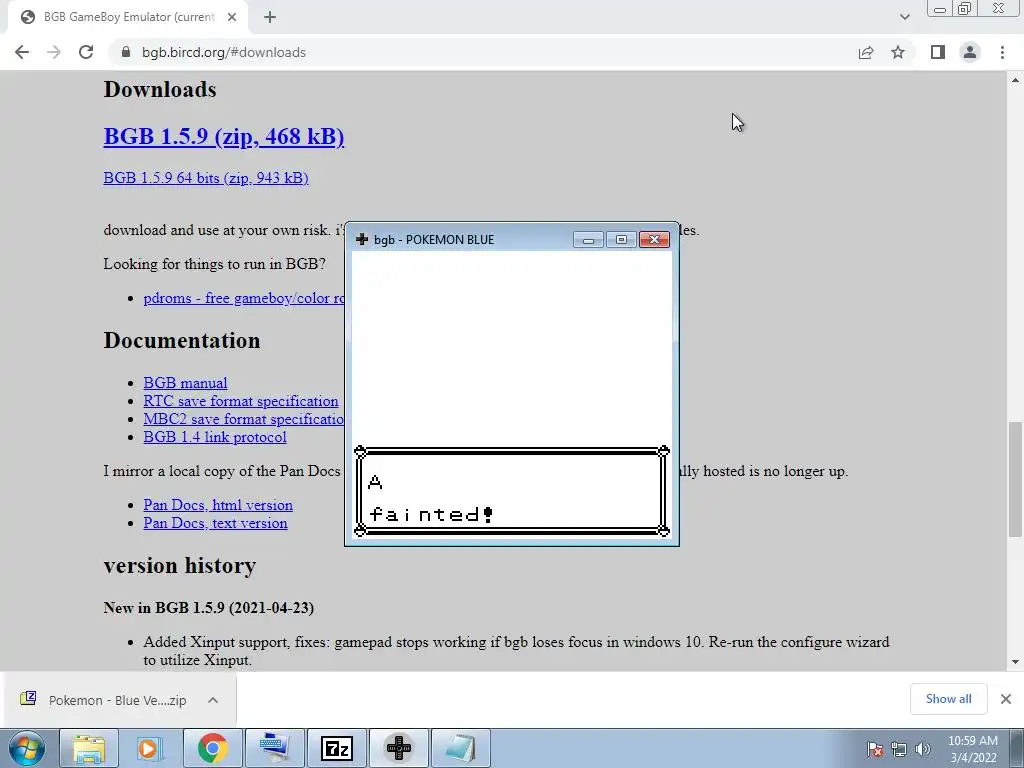This screenshot has height=768, width=1024.
Task: Open the BGB manual link
Action: 185,383
